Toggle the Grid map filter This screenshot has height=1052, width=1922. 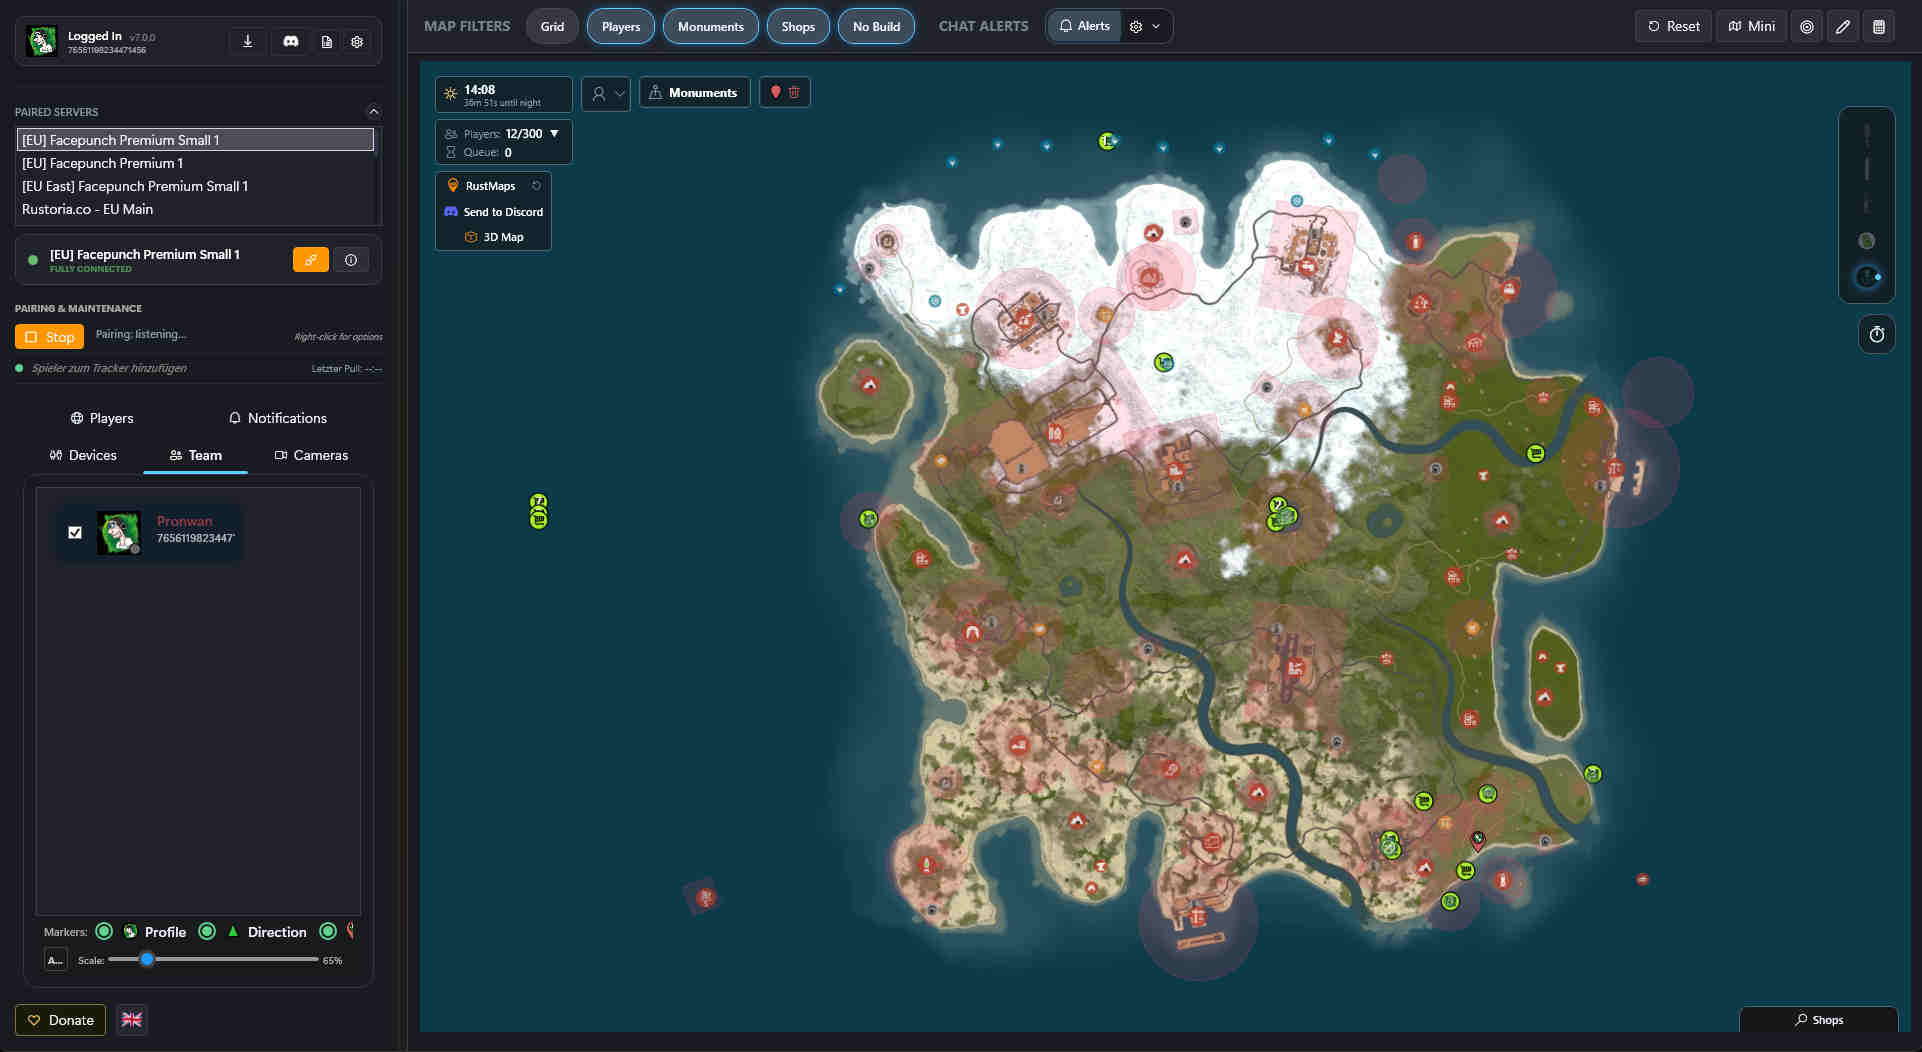[x=552, y=27]
